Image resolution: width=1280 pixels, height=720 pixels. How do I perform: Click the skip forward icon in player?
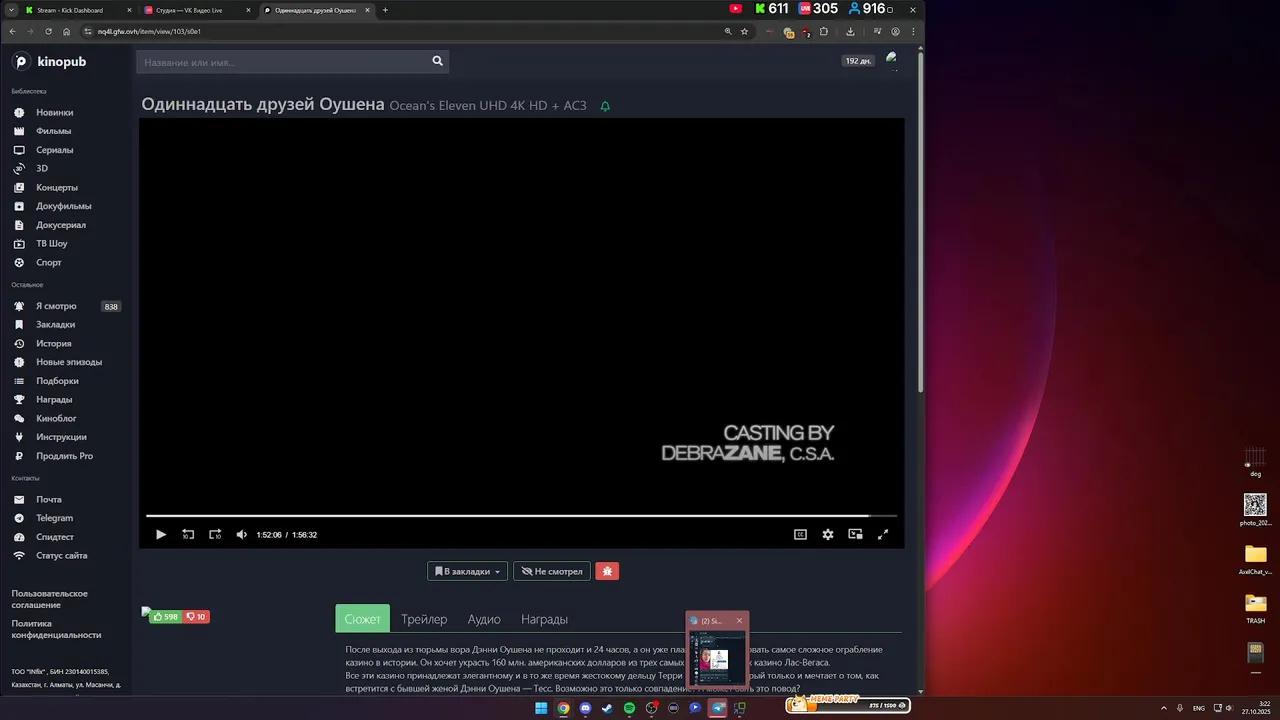215,535
